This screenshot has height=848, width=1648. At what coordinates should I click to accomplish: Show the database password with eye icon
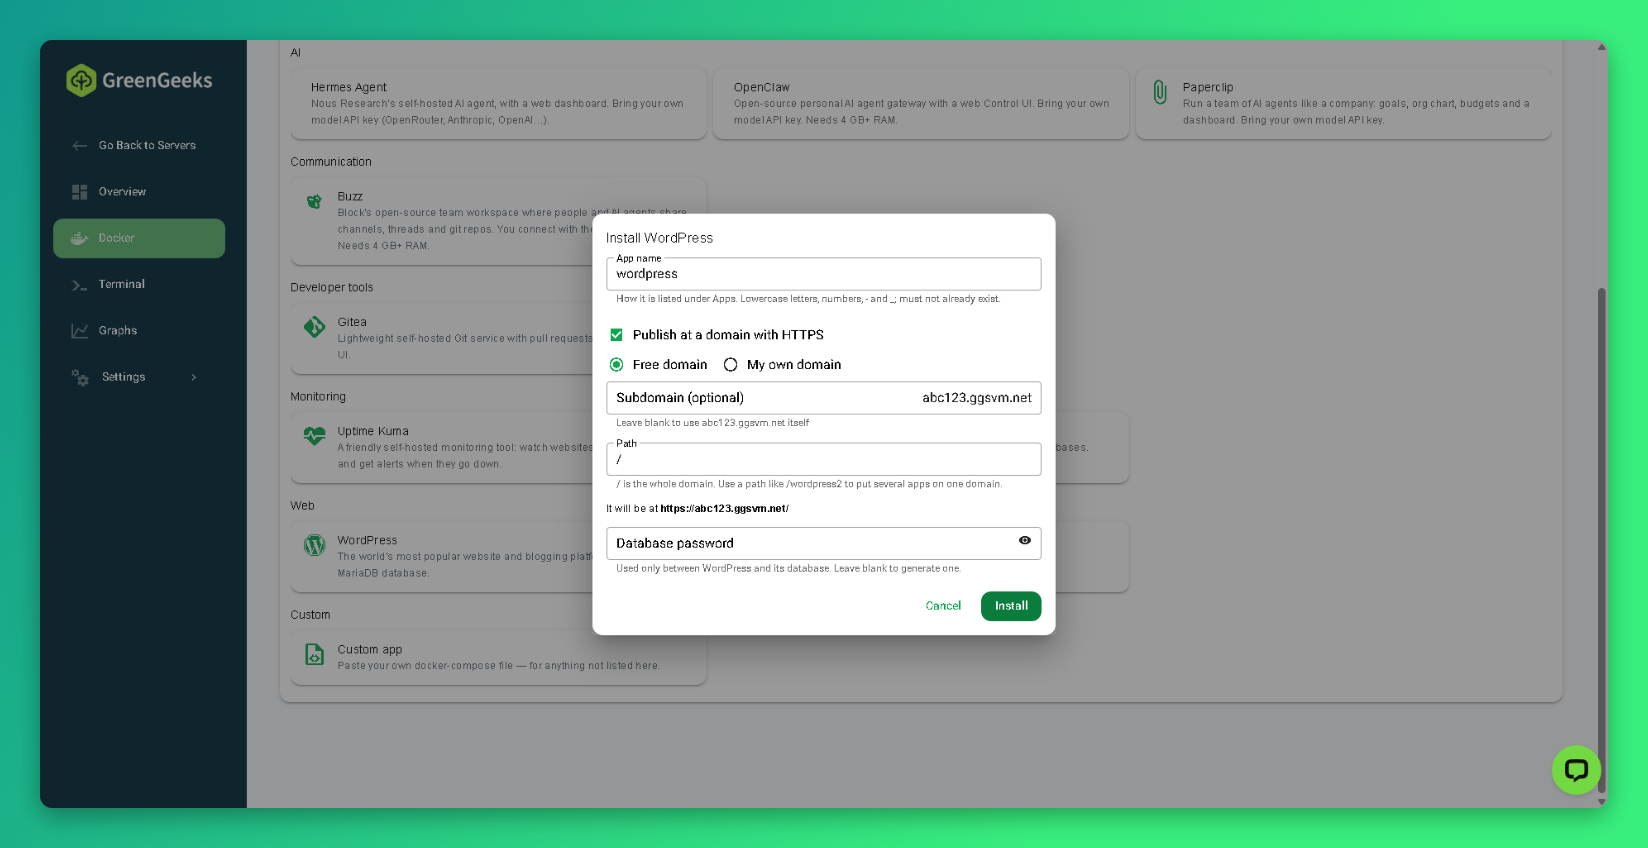1025,540
